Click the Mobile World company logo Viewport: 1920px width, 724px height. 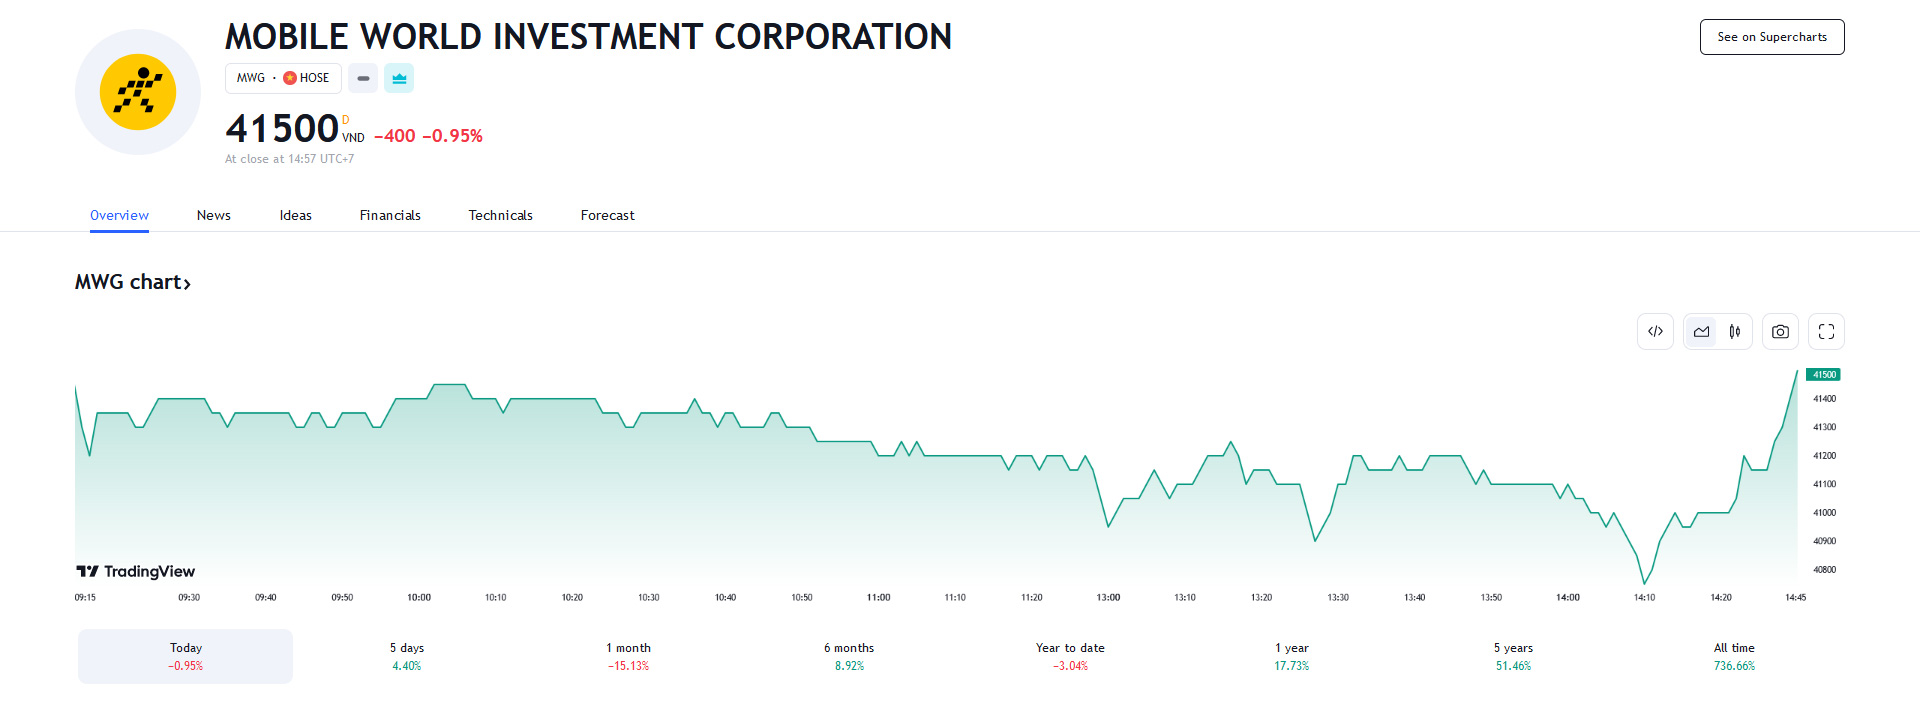click(x=138, y=92)
